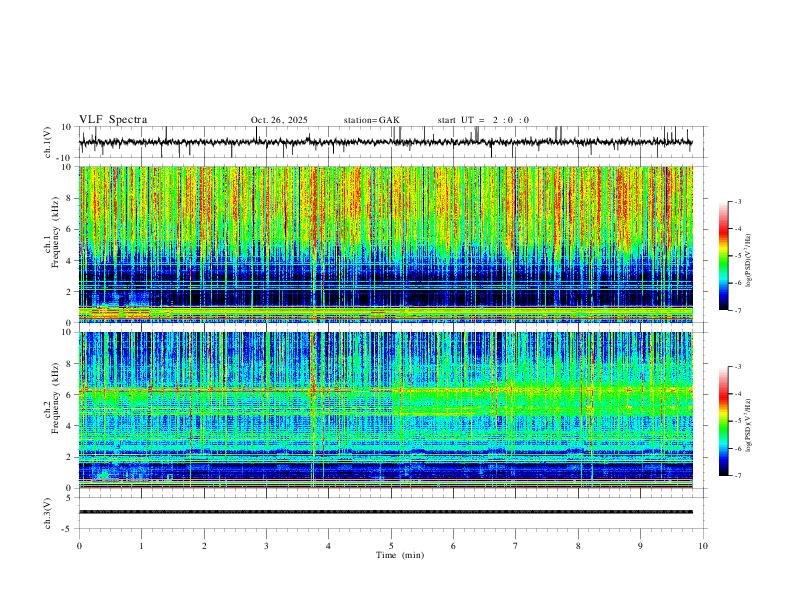Click the 'Time (min)' axis title
This screenshot has height=612, width=792.
(400, 555)
